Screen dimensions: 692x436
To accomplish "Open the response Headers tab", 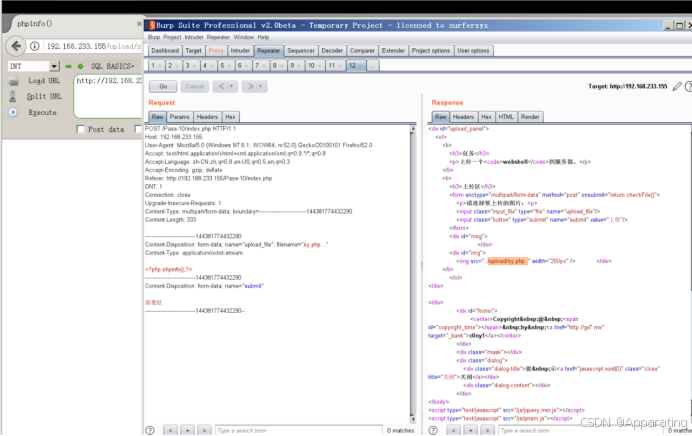I will [463, 117].
